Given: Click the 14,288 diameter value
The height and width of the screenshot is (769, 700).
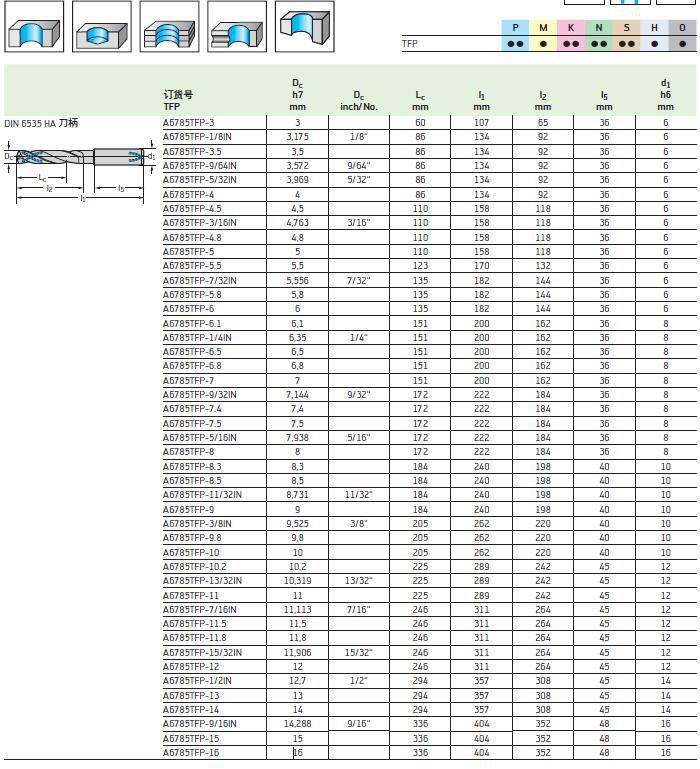Looking at the screenshot, I should tap(298, 724).
